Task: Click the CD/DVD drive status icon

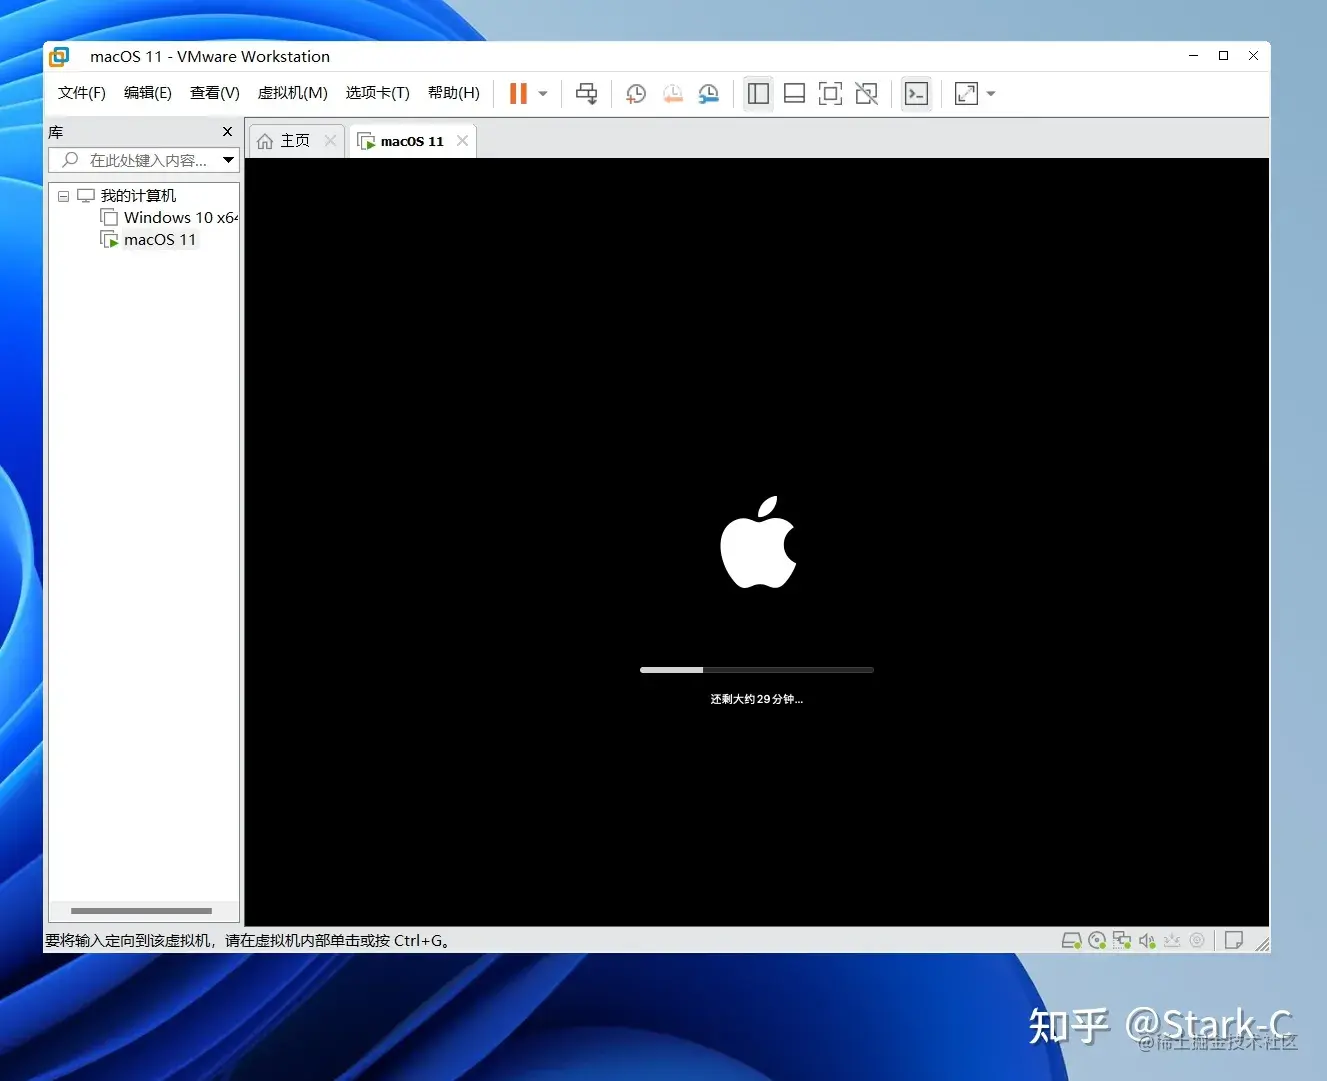Action: click(x=1097, y=940)
